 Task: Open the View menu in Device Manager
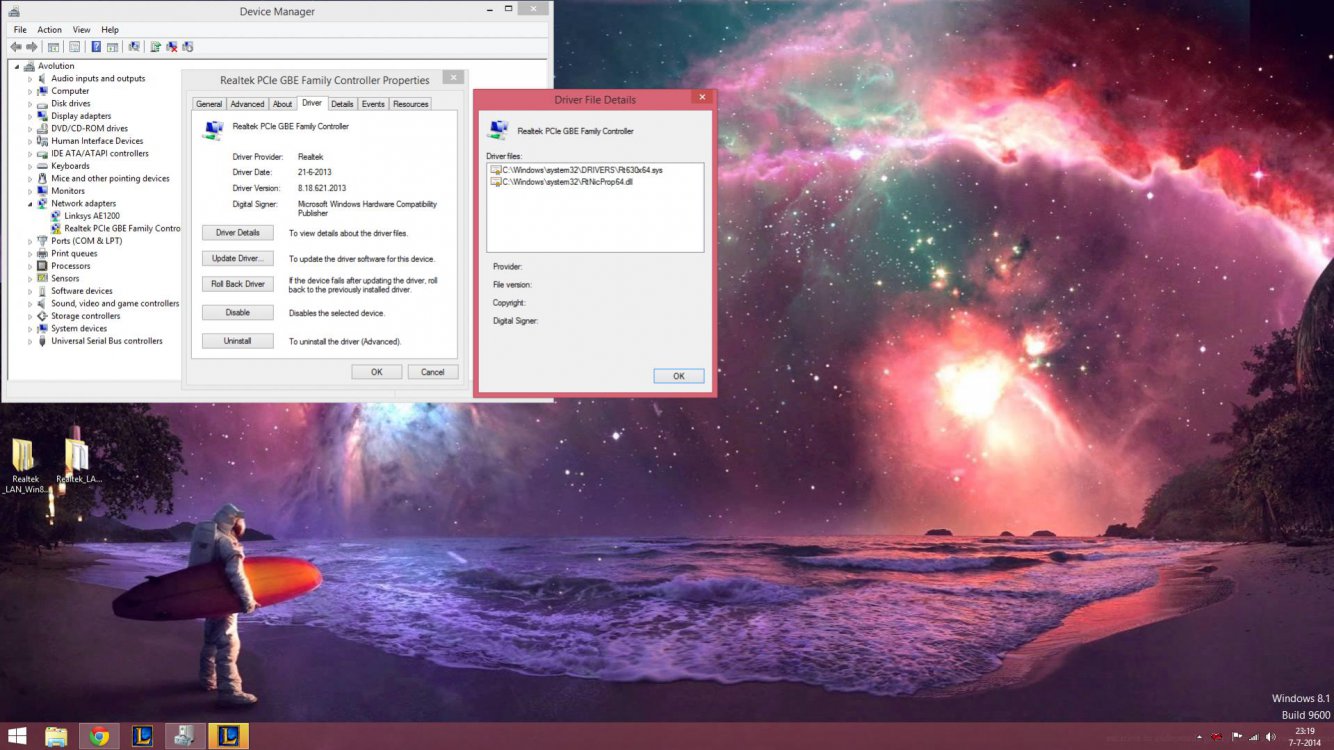tap(81, 30)
